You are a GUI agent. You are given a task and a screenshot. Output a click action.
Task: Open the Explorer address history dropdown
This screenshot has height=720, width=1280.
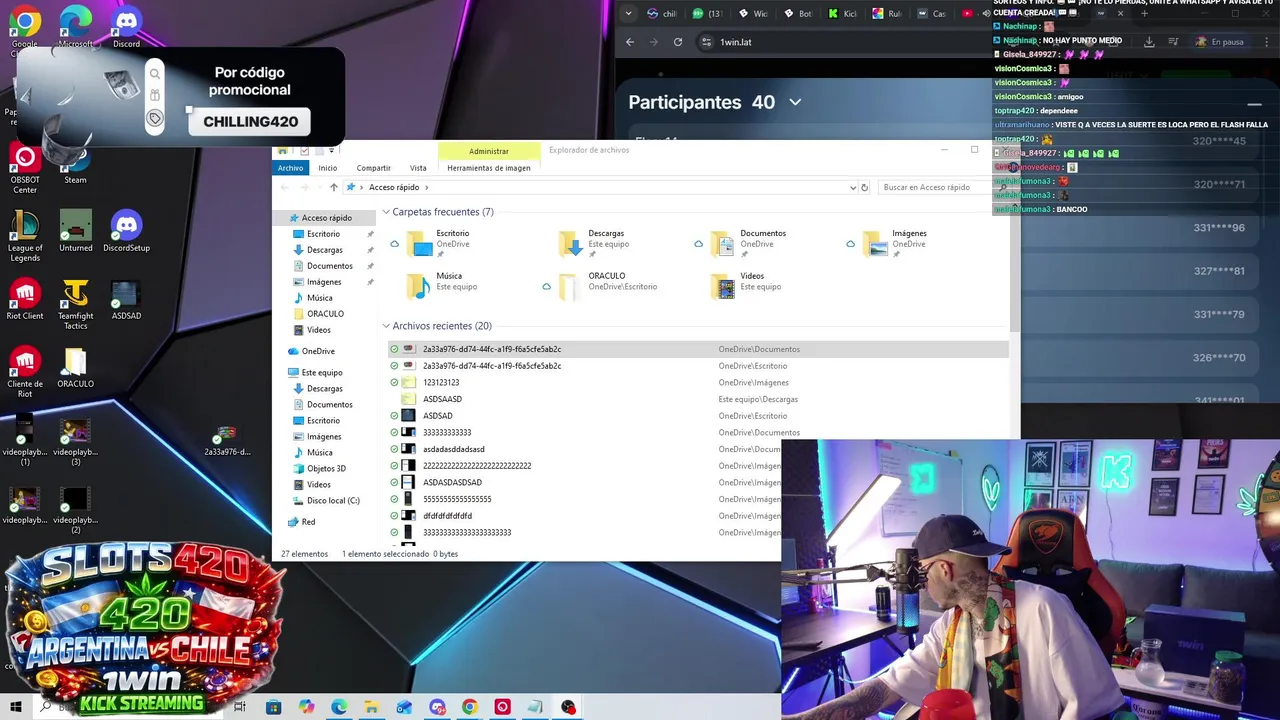(x=852, y=187)
